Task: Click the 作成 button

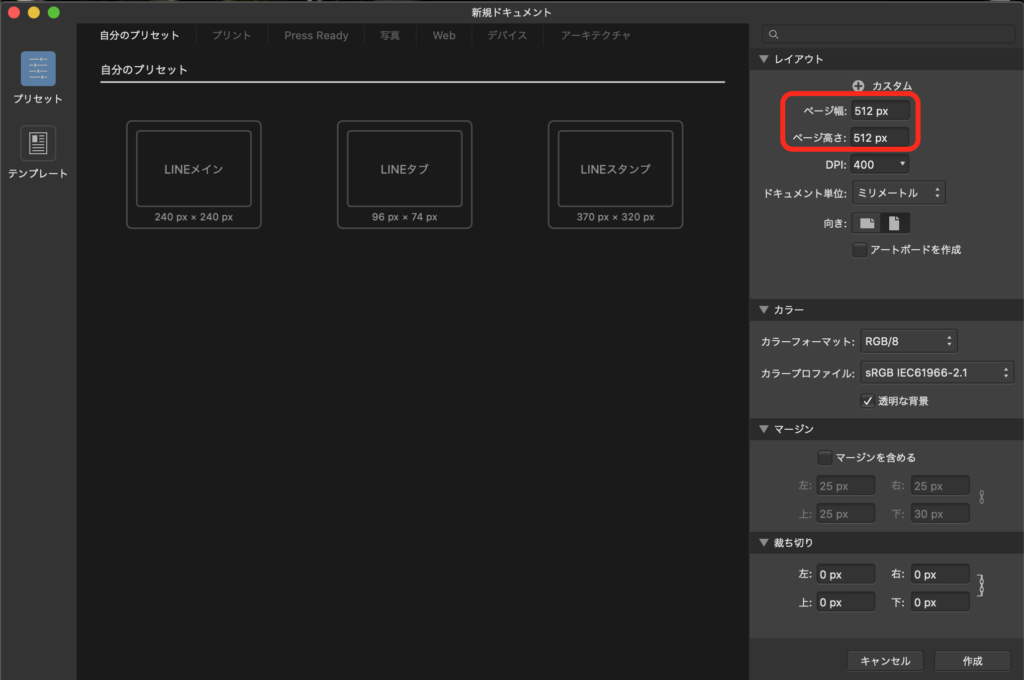Action: [x=972, y=661]
